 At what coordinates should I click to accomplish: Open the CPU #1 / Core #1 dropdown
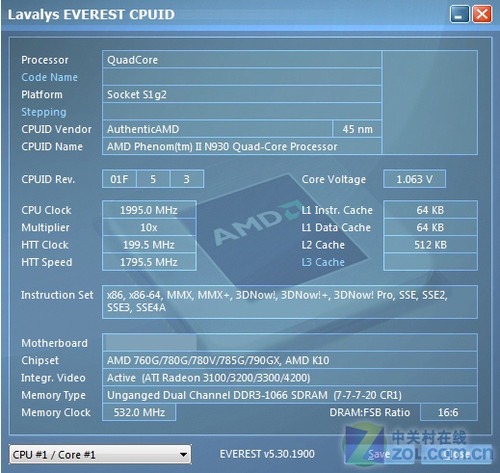(x=100, y=454)
